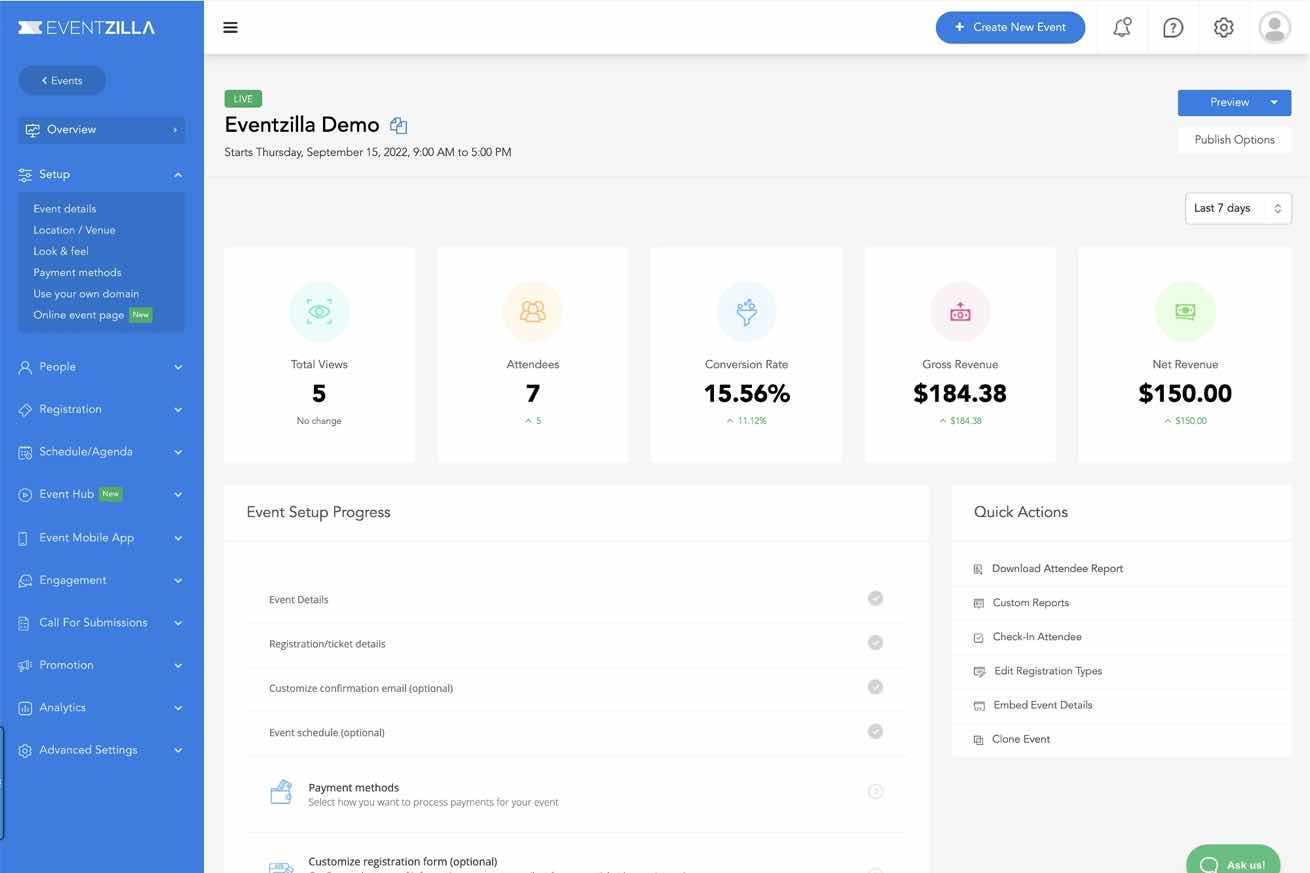
Task: Click Clone Event quick action
Action: tap(1020, 739)
